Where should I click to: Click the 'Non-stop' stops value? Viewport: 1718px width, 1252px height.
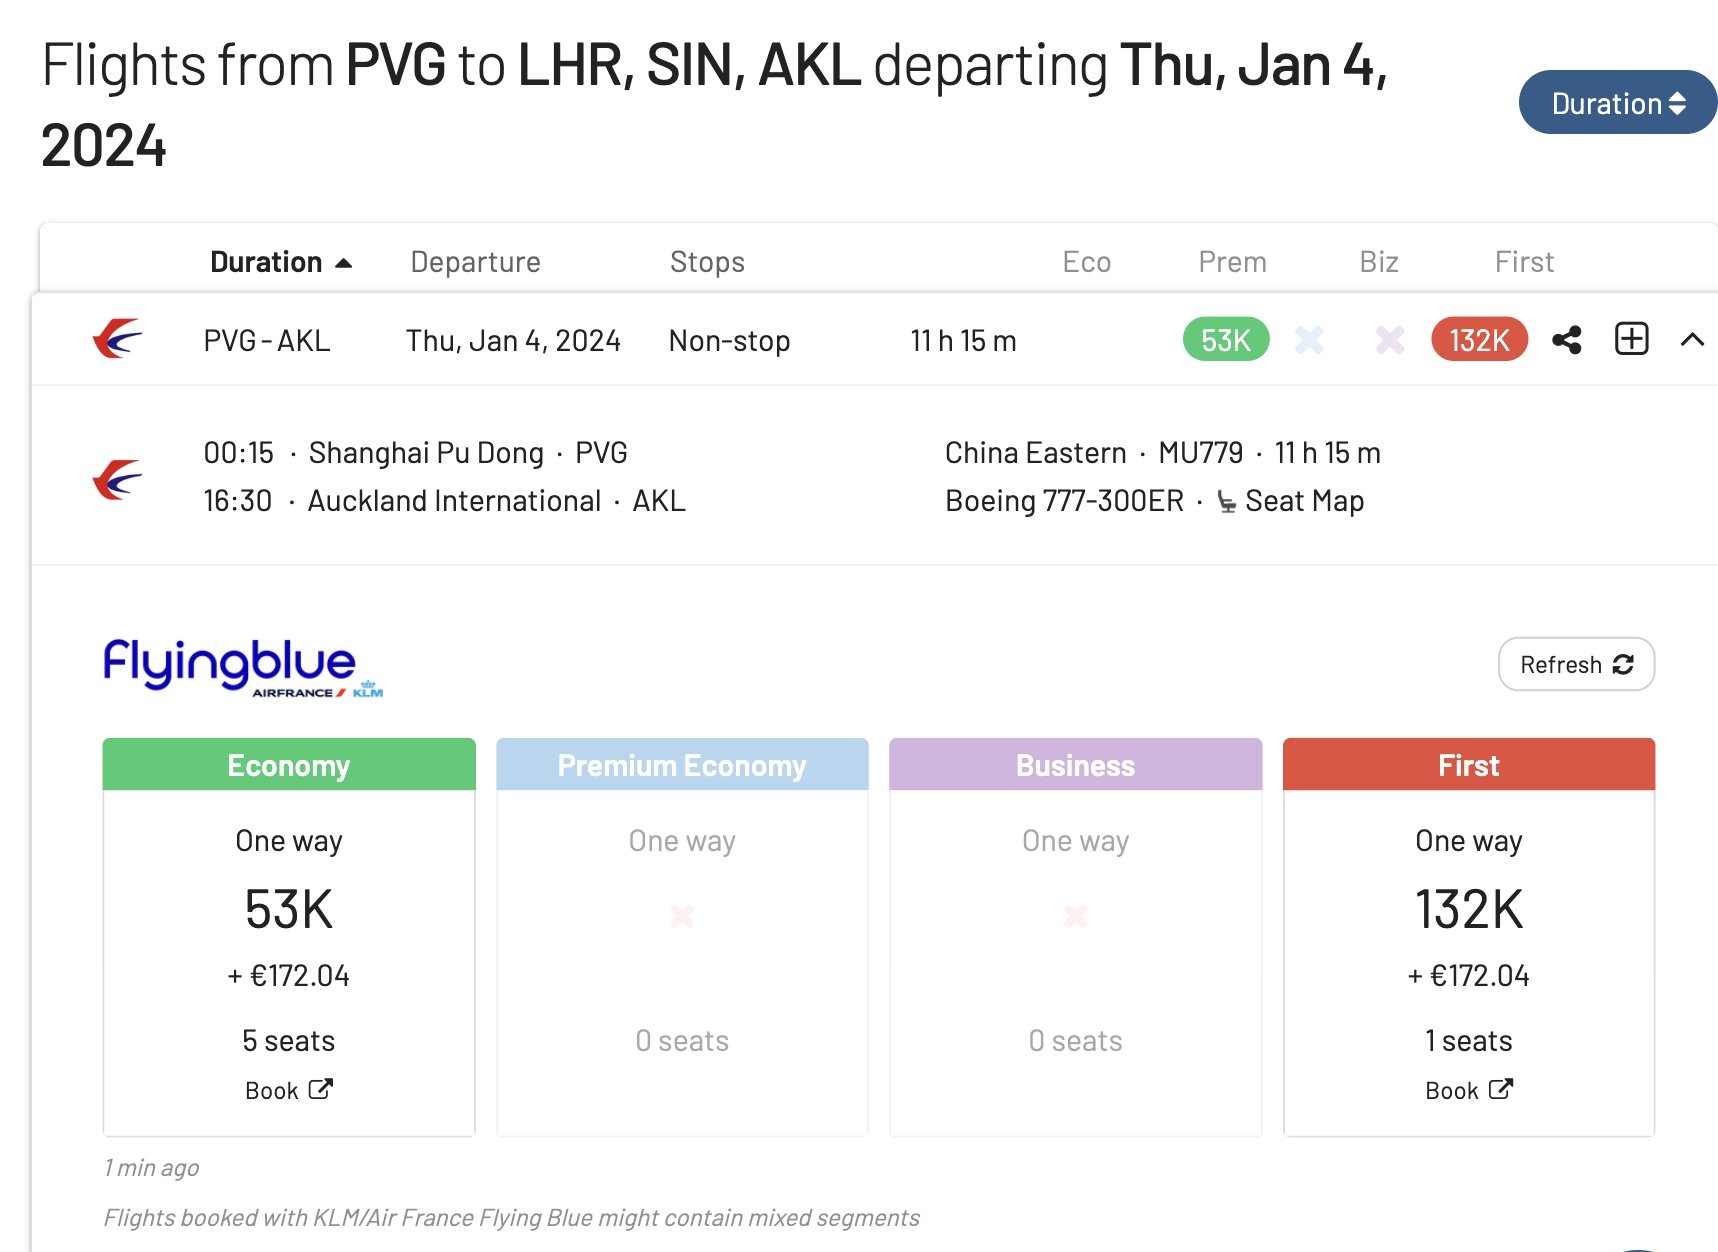coord(729,341)
